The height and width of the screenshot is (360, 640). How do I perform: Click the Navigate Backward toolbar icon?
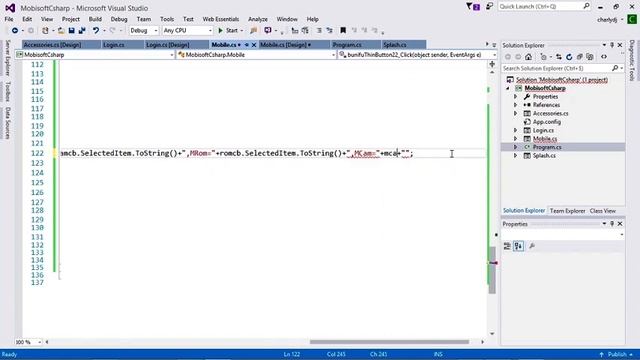[x=15, y=31]
